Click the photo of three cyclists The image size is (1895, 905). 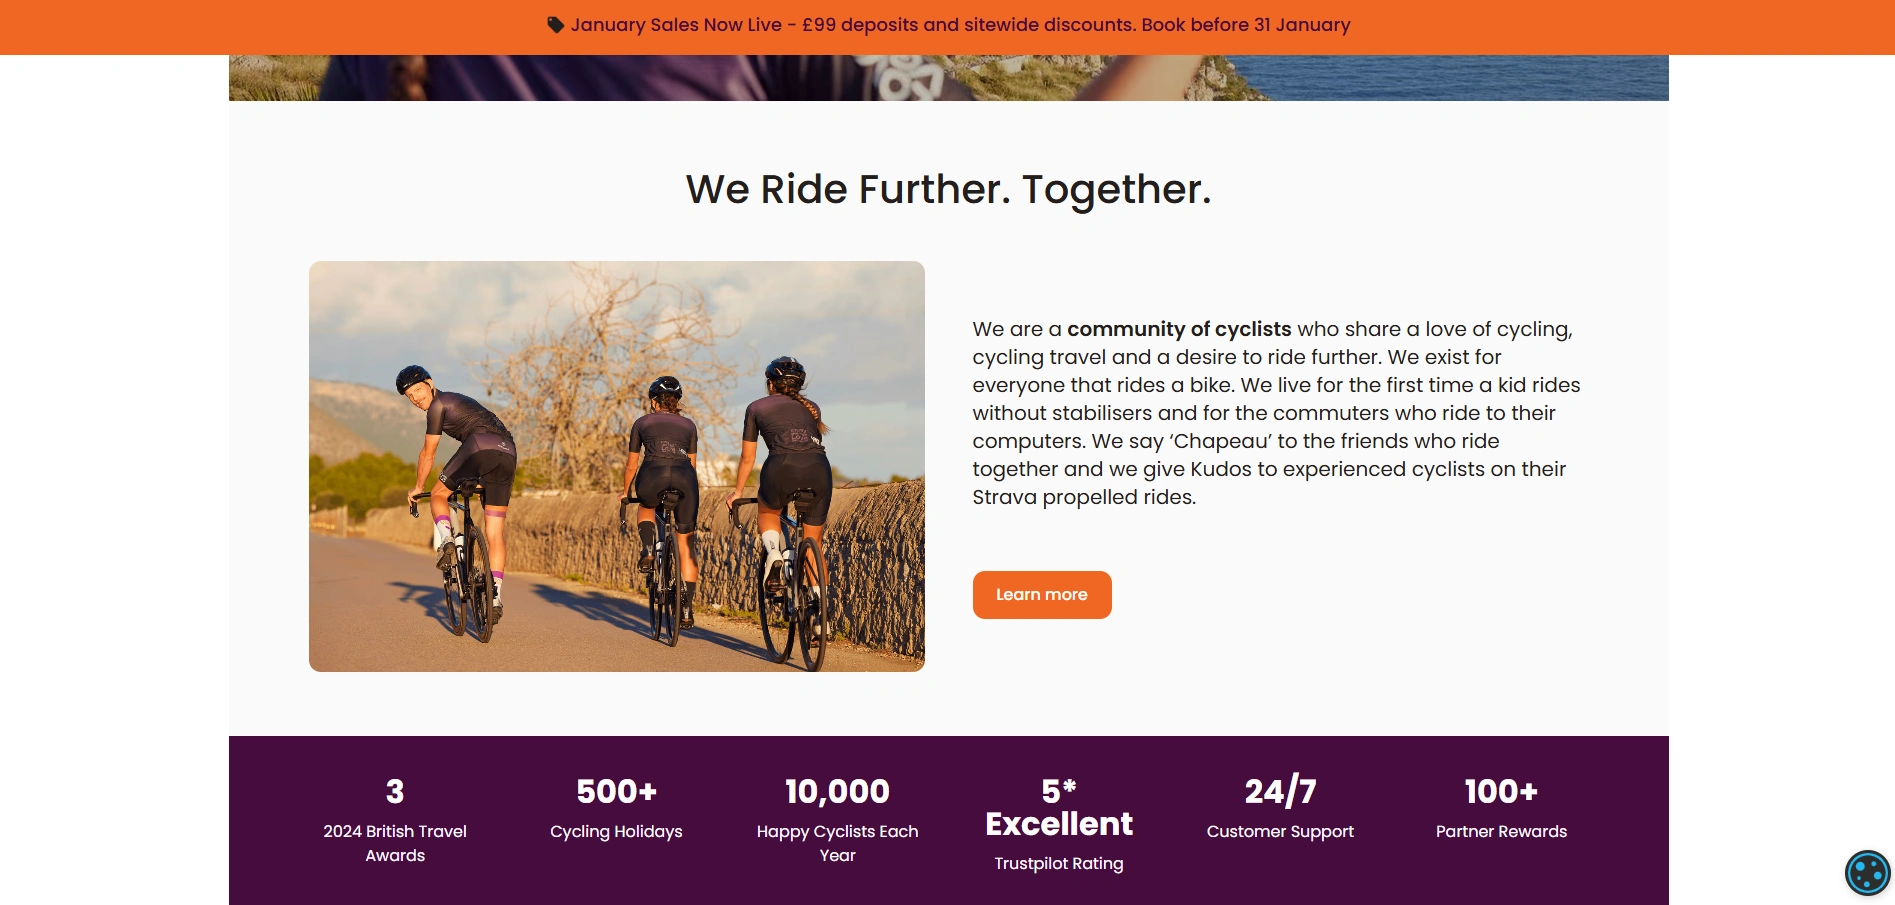[616, 466]
